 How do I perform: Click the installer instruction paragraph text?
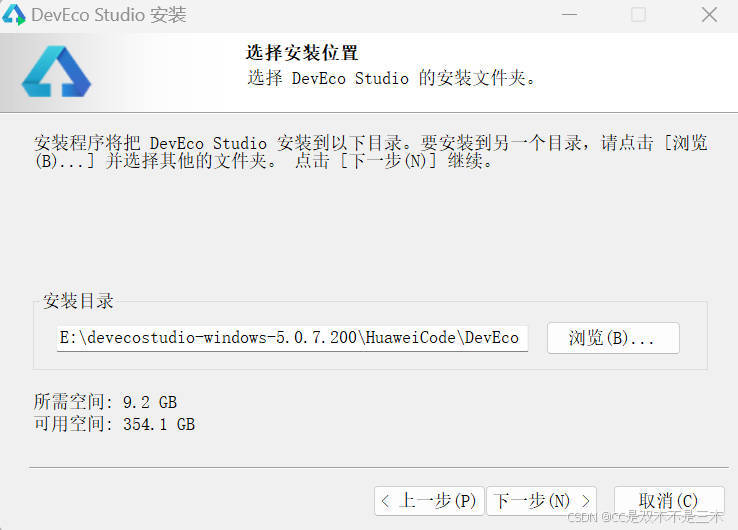371,152
